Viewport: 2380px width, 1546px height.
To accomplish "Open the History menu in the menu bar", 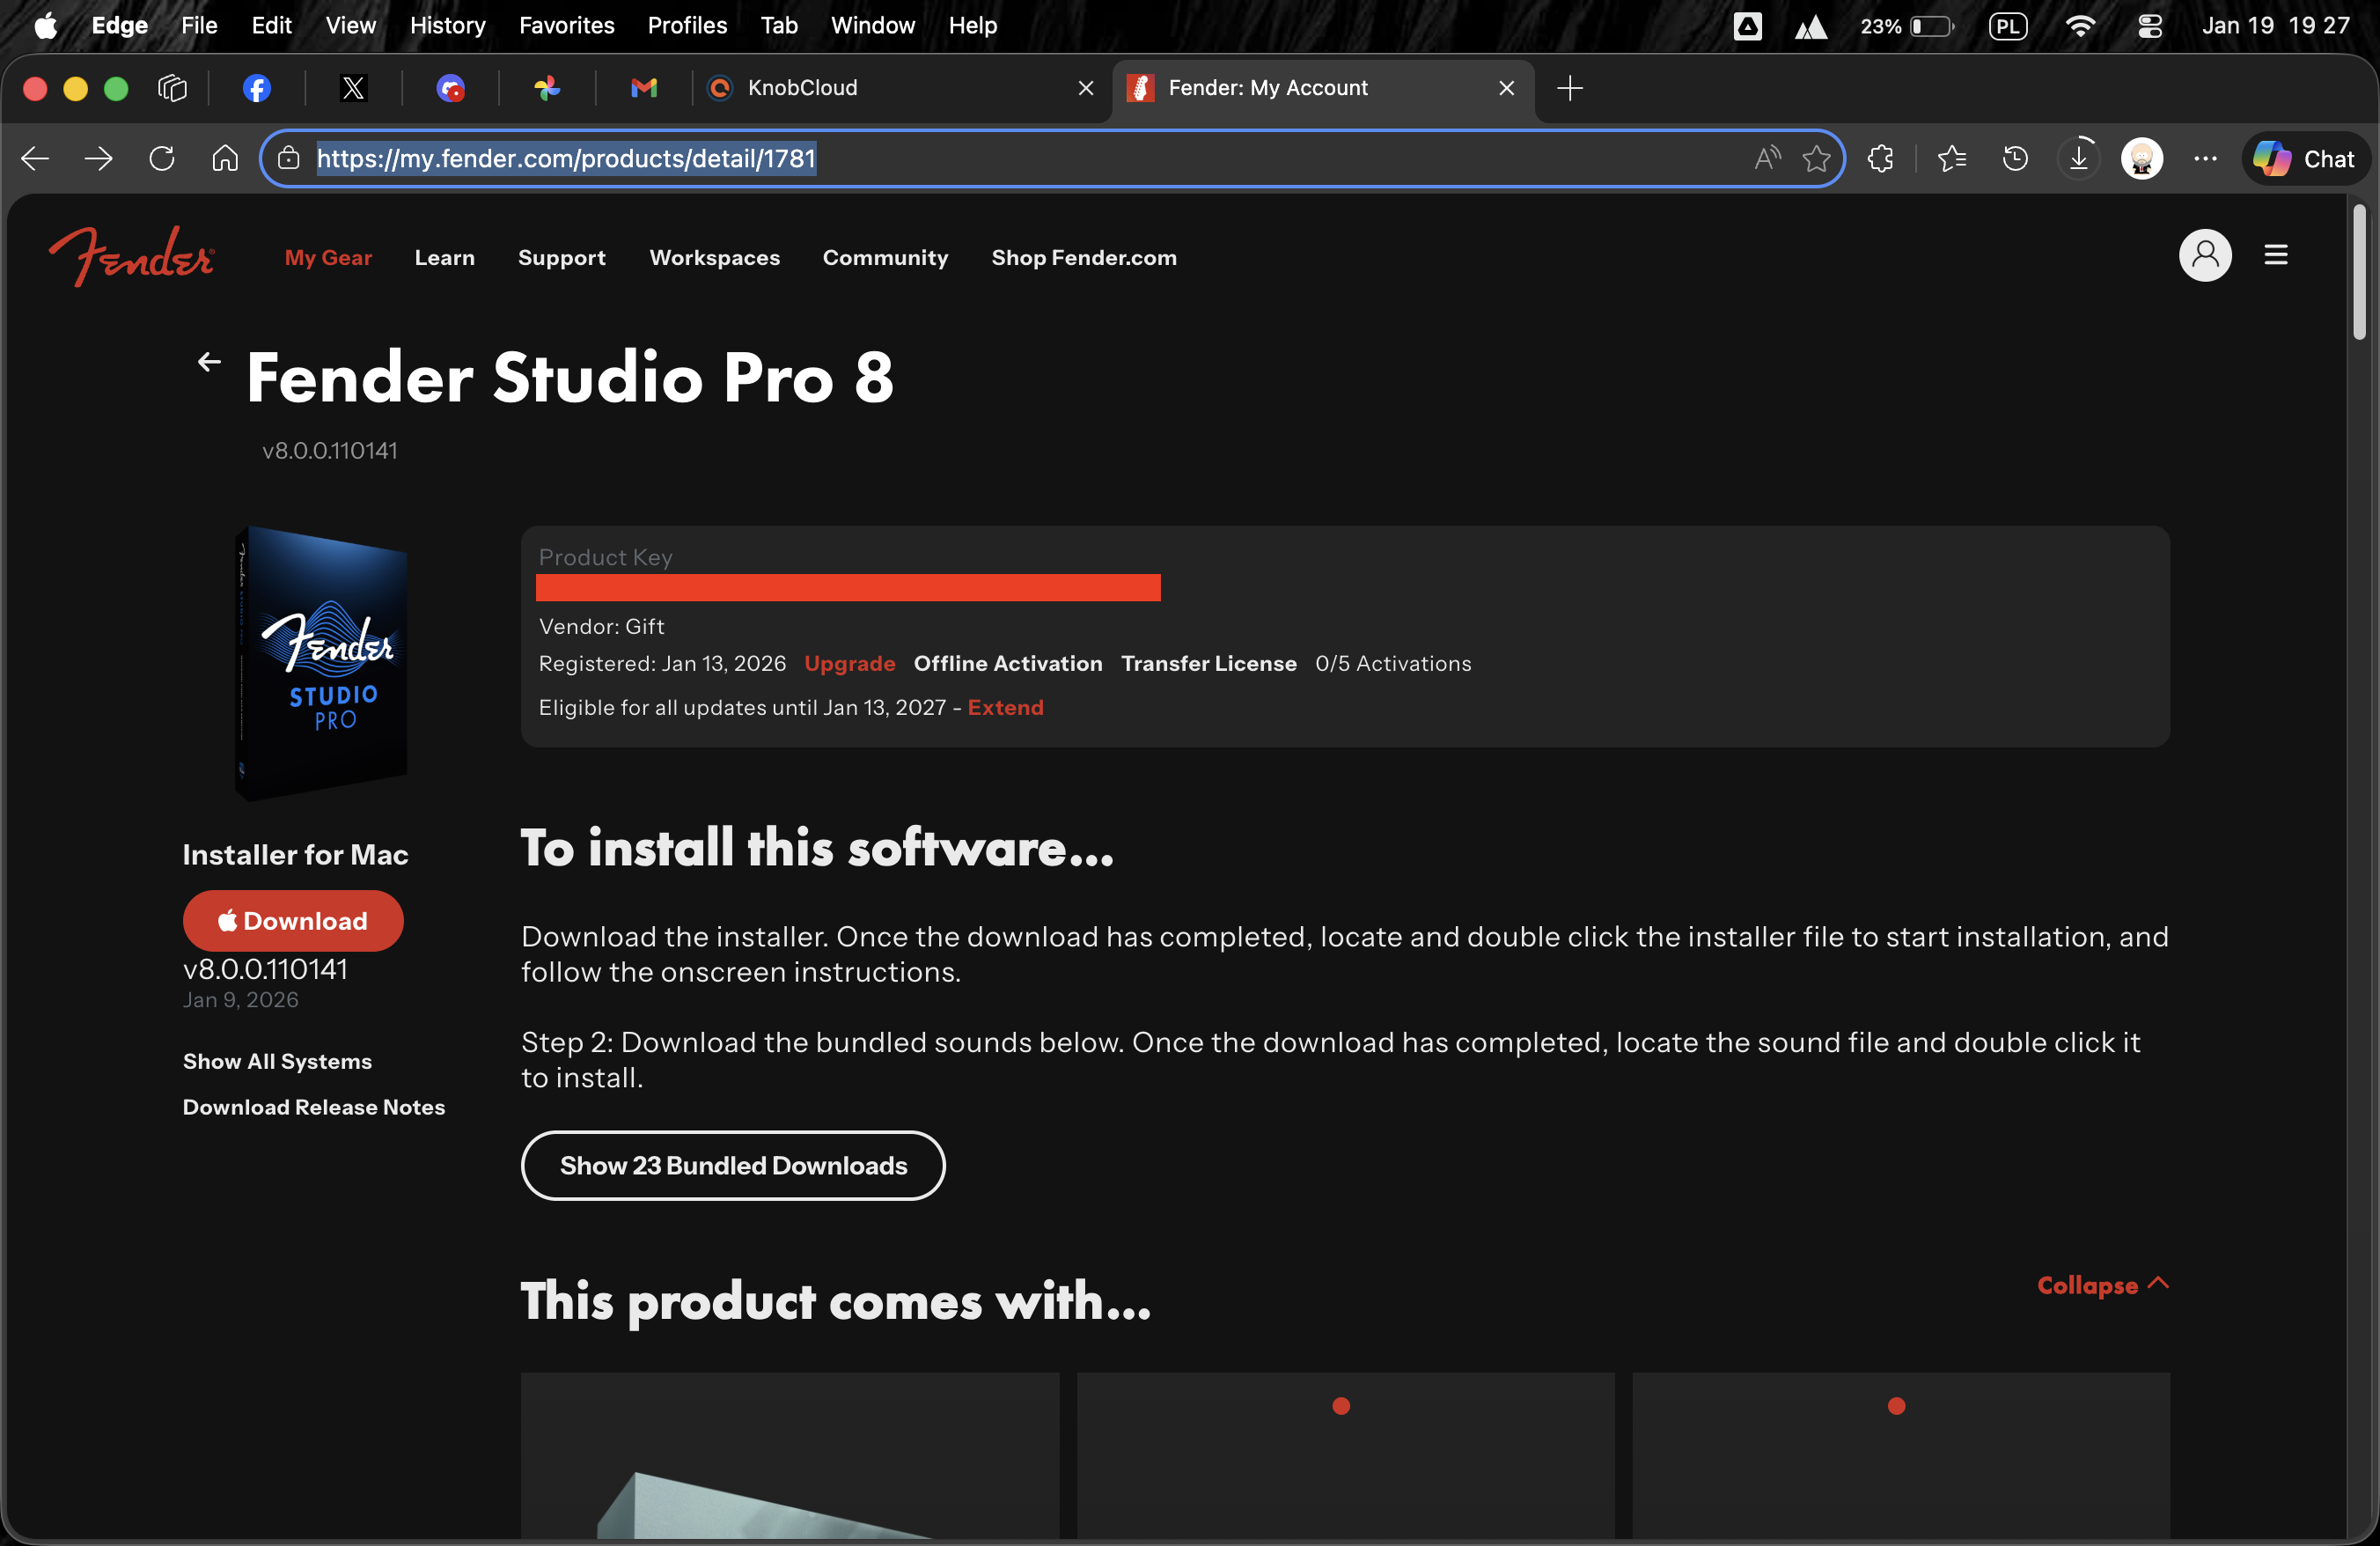I will point(447,25).
